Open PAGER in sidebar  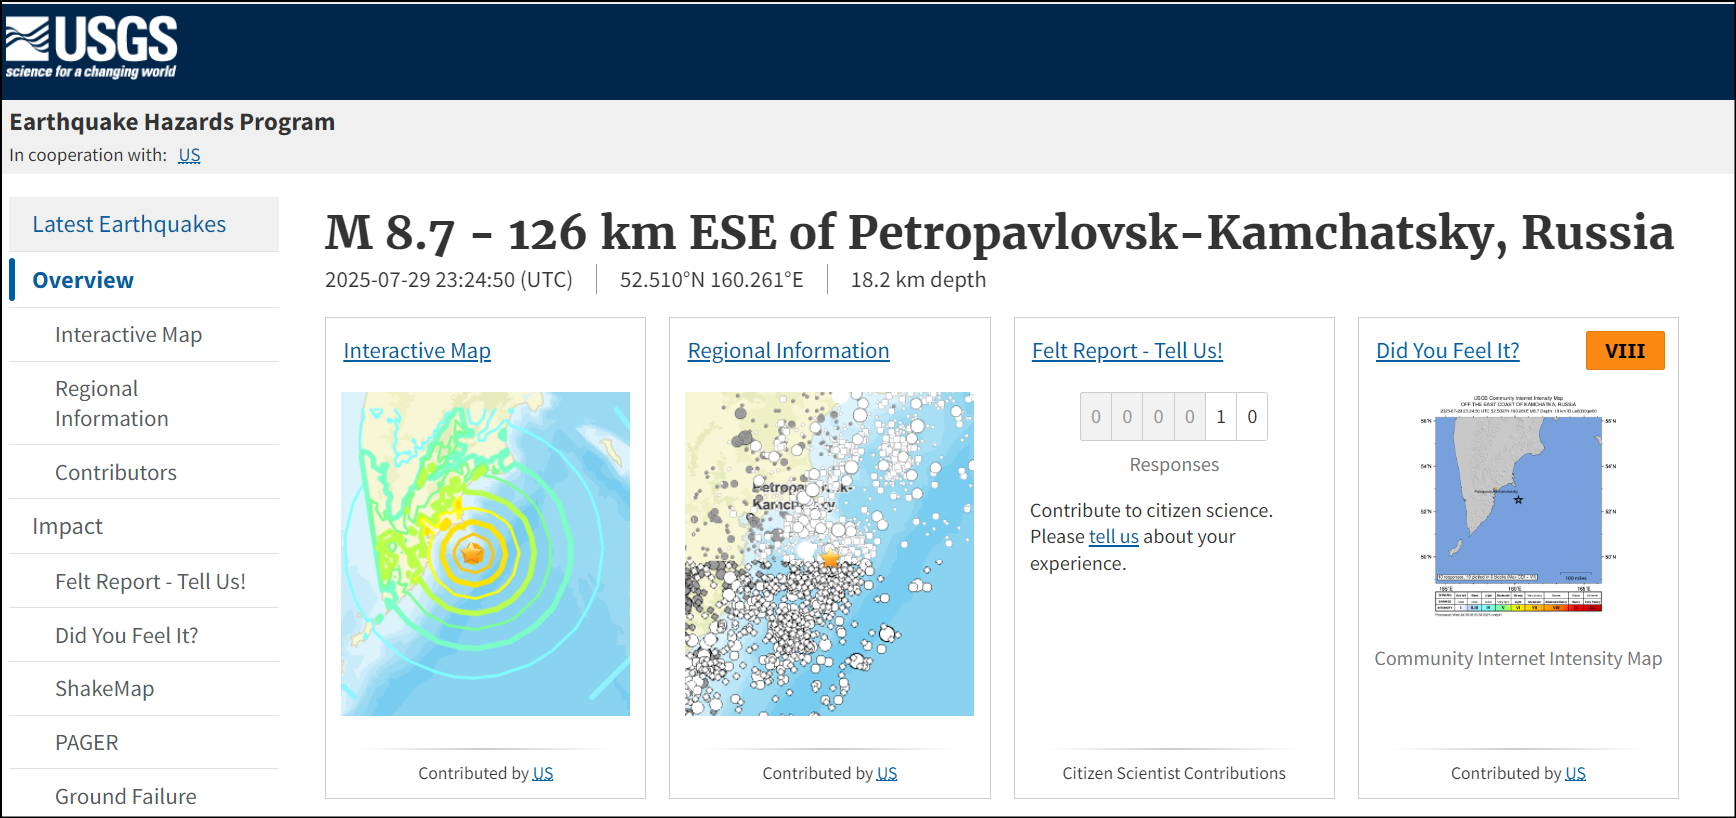87,742
